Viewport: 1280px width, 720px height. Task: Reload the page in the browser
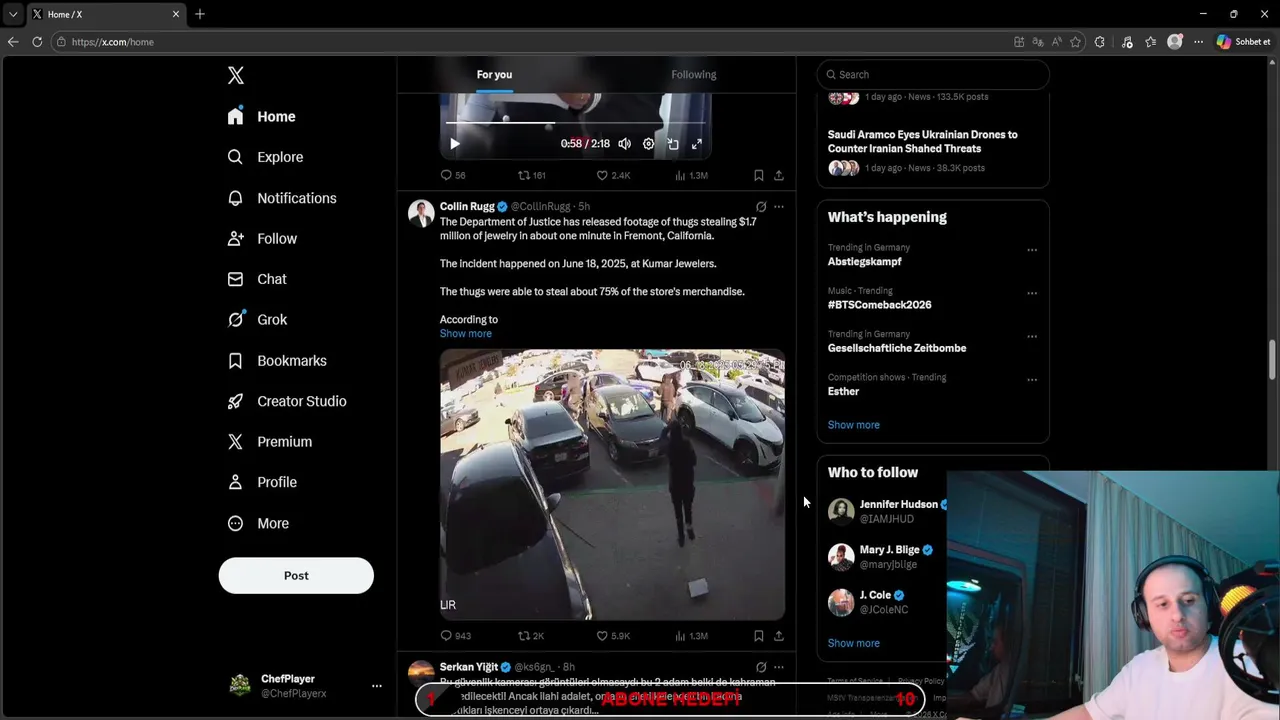coord(37,42)
